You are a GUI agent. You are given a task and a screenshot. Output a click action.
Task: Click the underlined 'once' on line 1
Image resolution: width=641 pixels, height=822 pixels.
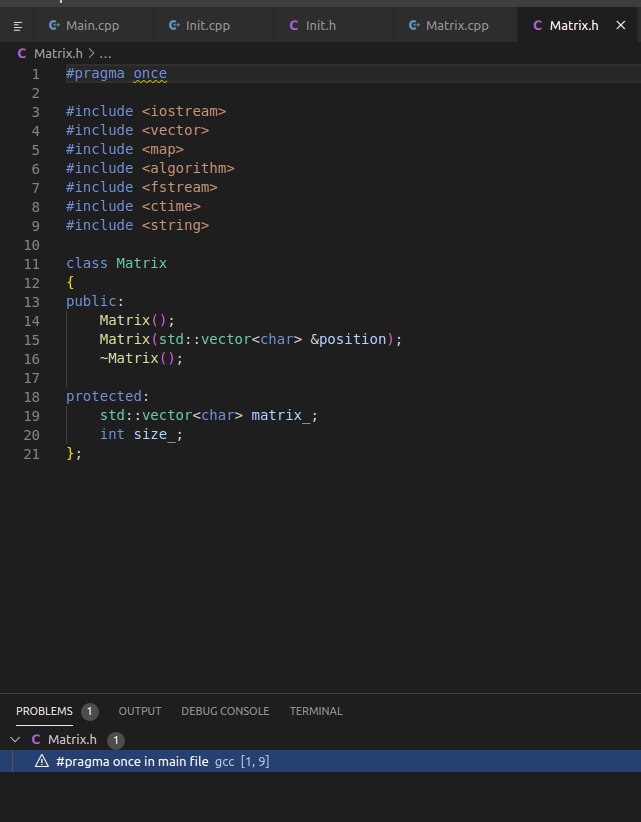point(150,73)
